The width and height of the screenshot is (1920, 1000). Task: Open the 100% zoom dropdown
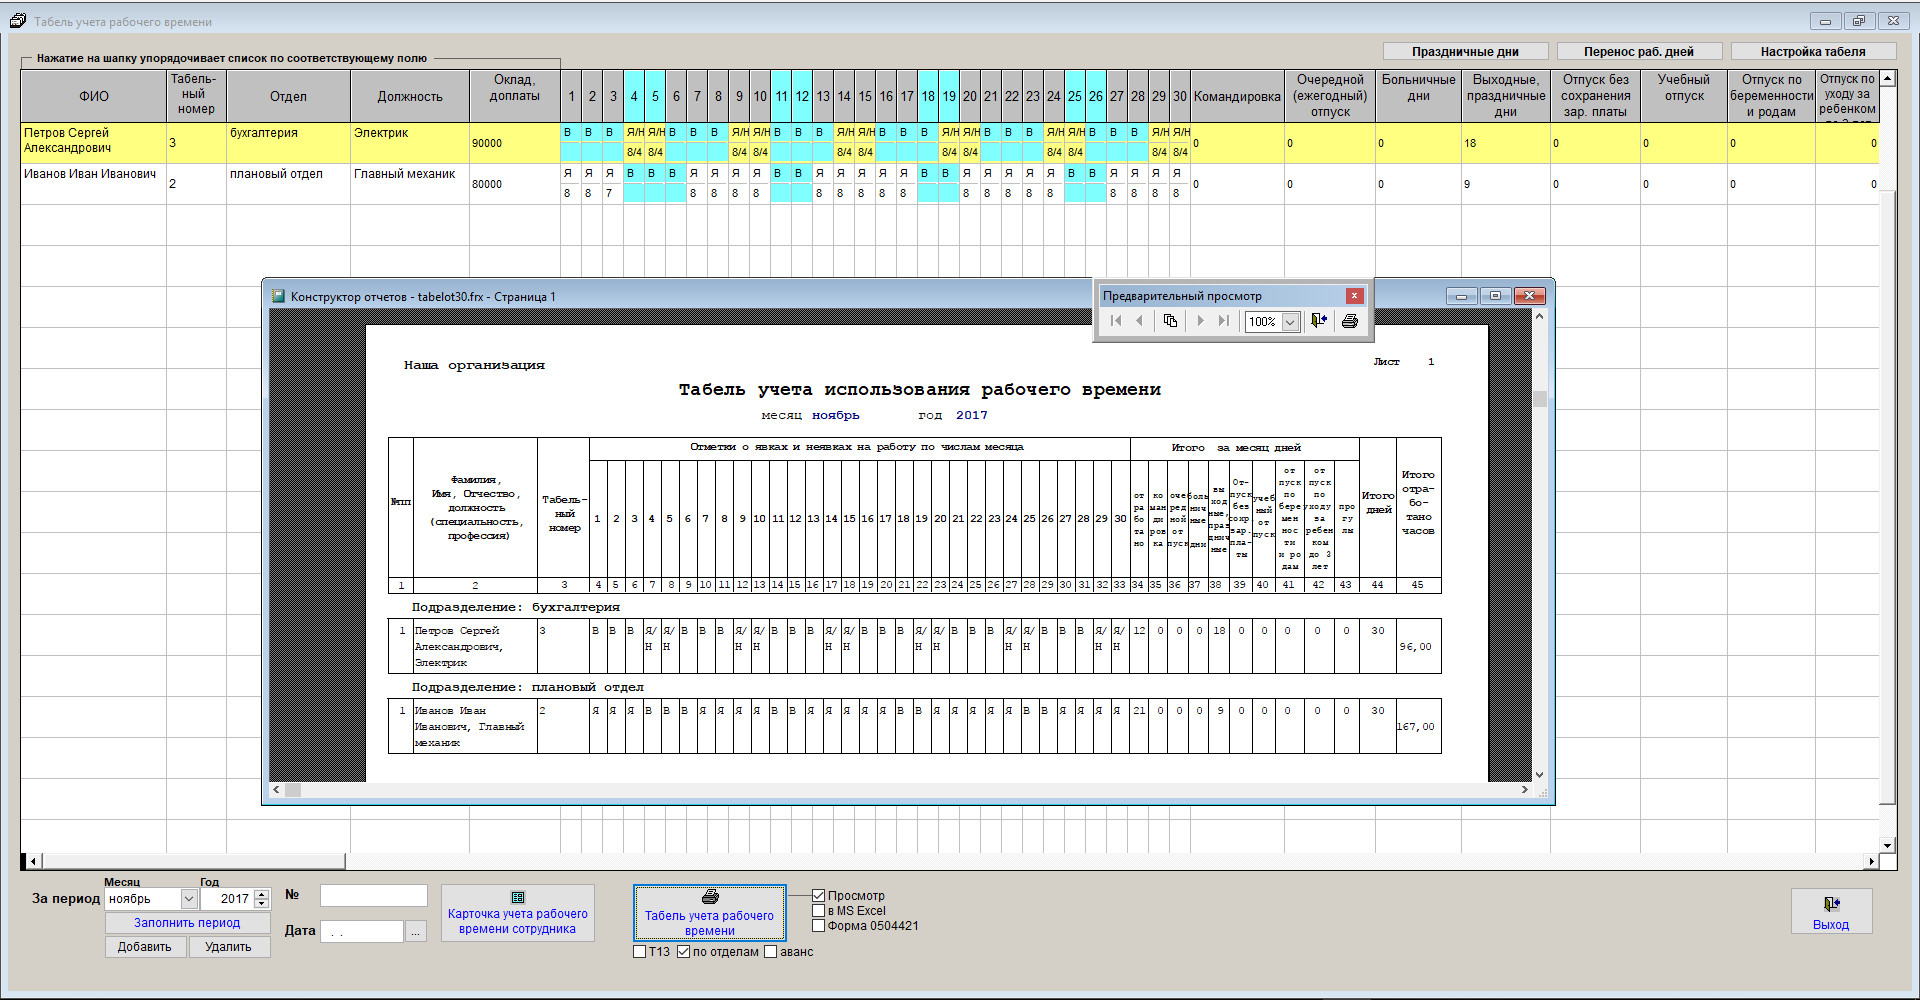1290,322
